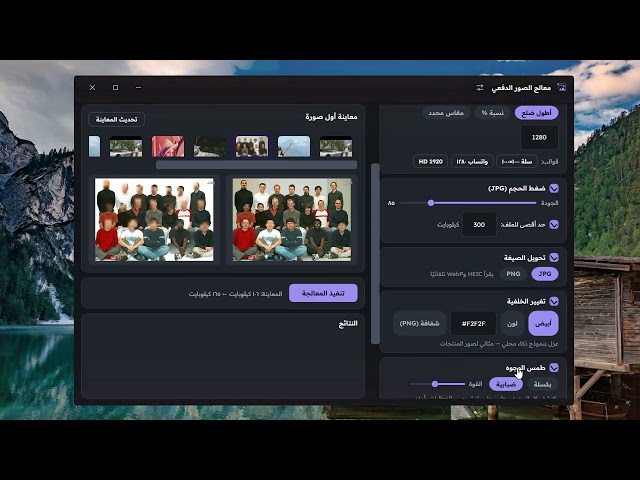Toggle the ضغط الحجم (JPG) section checkbox
This screenshot has height=480, width=640.
click(554, 189)
